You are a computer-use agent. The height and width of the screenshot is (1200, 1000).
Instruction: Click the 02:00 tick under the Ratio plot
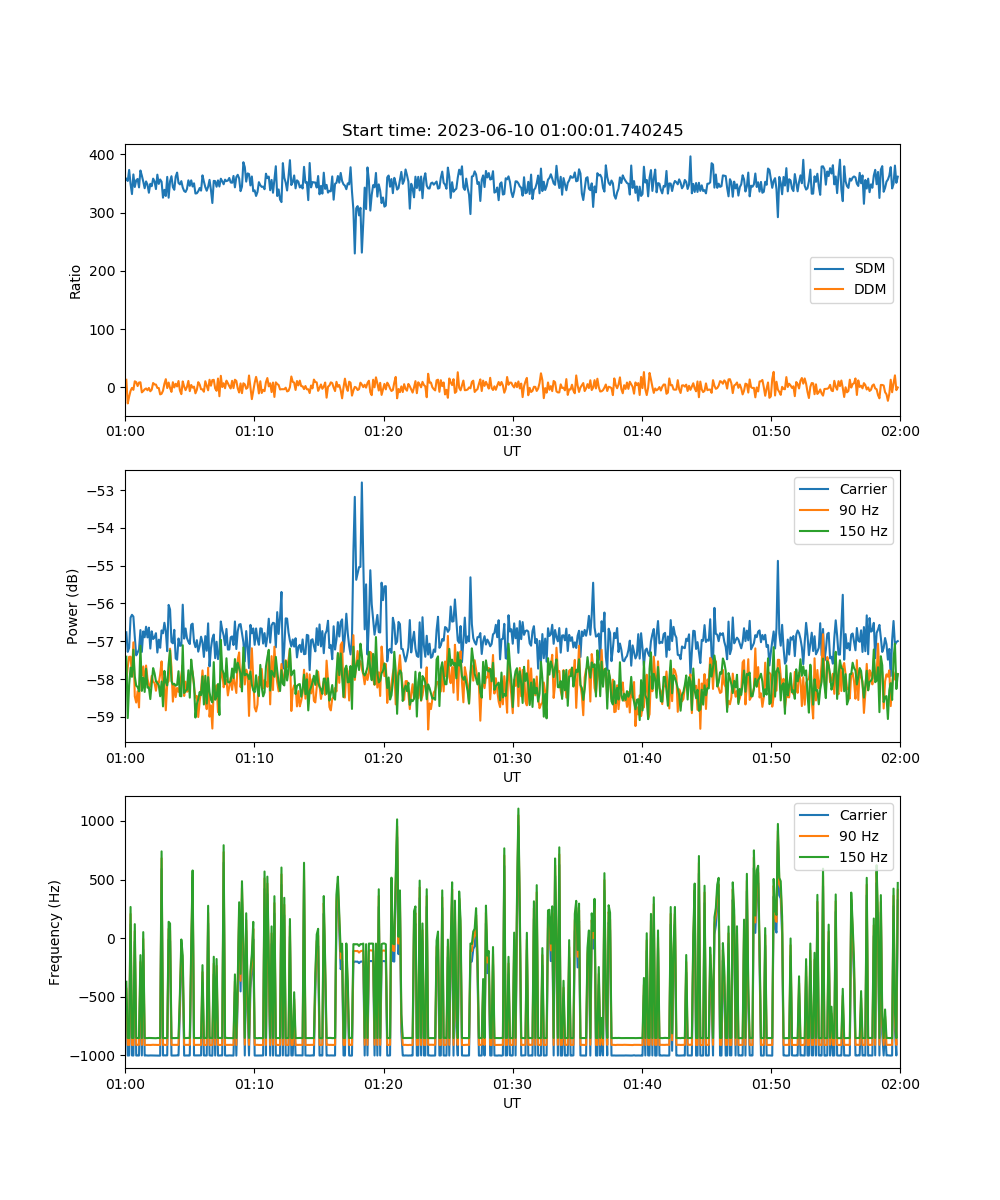pyautogui.click(x=899, y=431)
